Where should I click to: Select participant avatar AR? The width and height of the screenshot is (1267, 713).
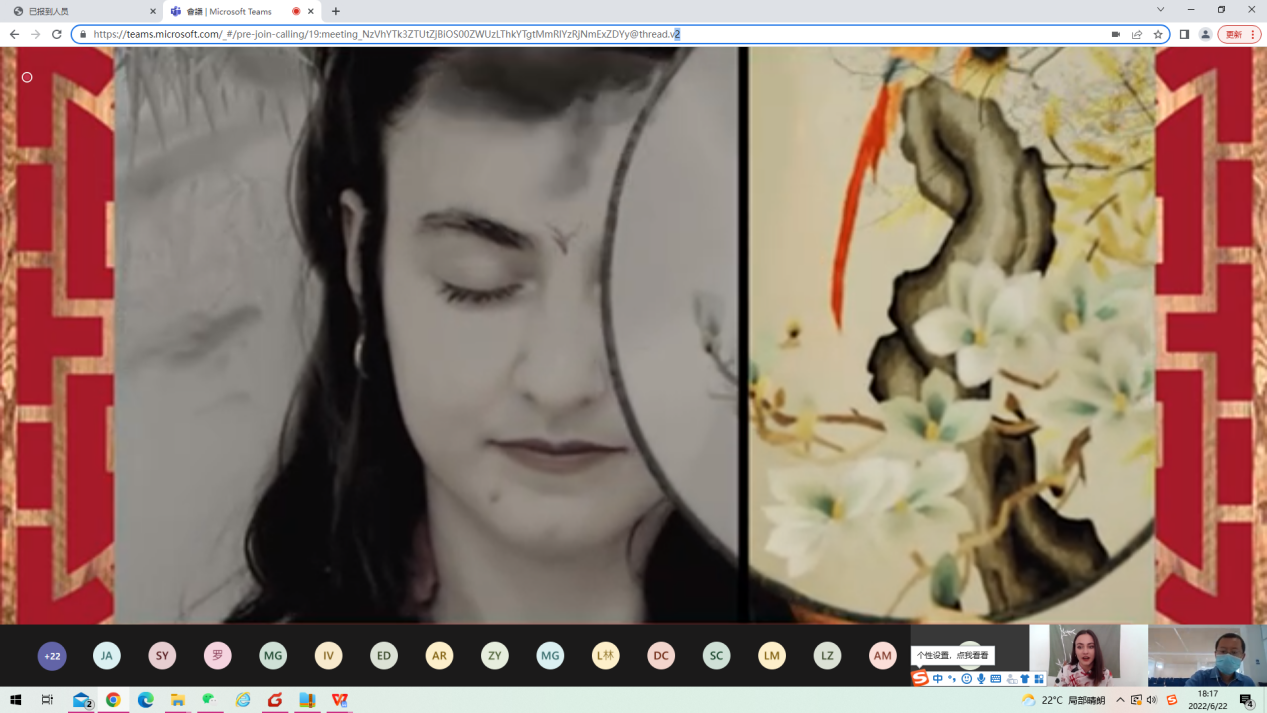coord(439,656)
